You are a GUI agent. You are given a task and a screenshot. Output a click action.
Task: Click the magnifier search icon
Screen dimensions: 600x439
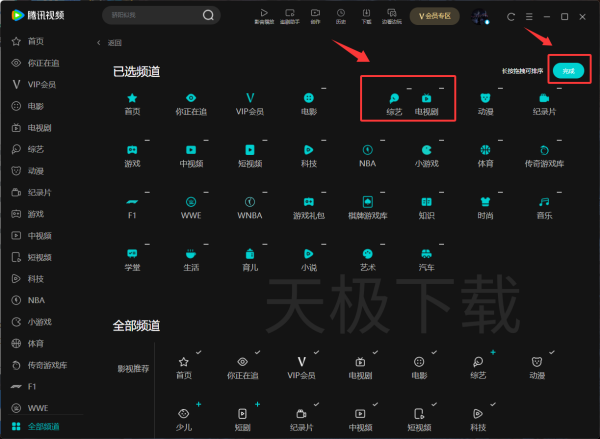[208, 16]
